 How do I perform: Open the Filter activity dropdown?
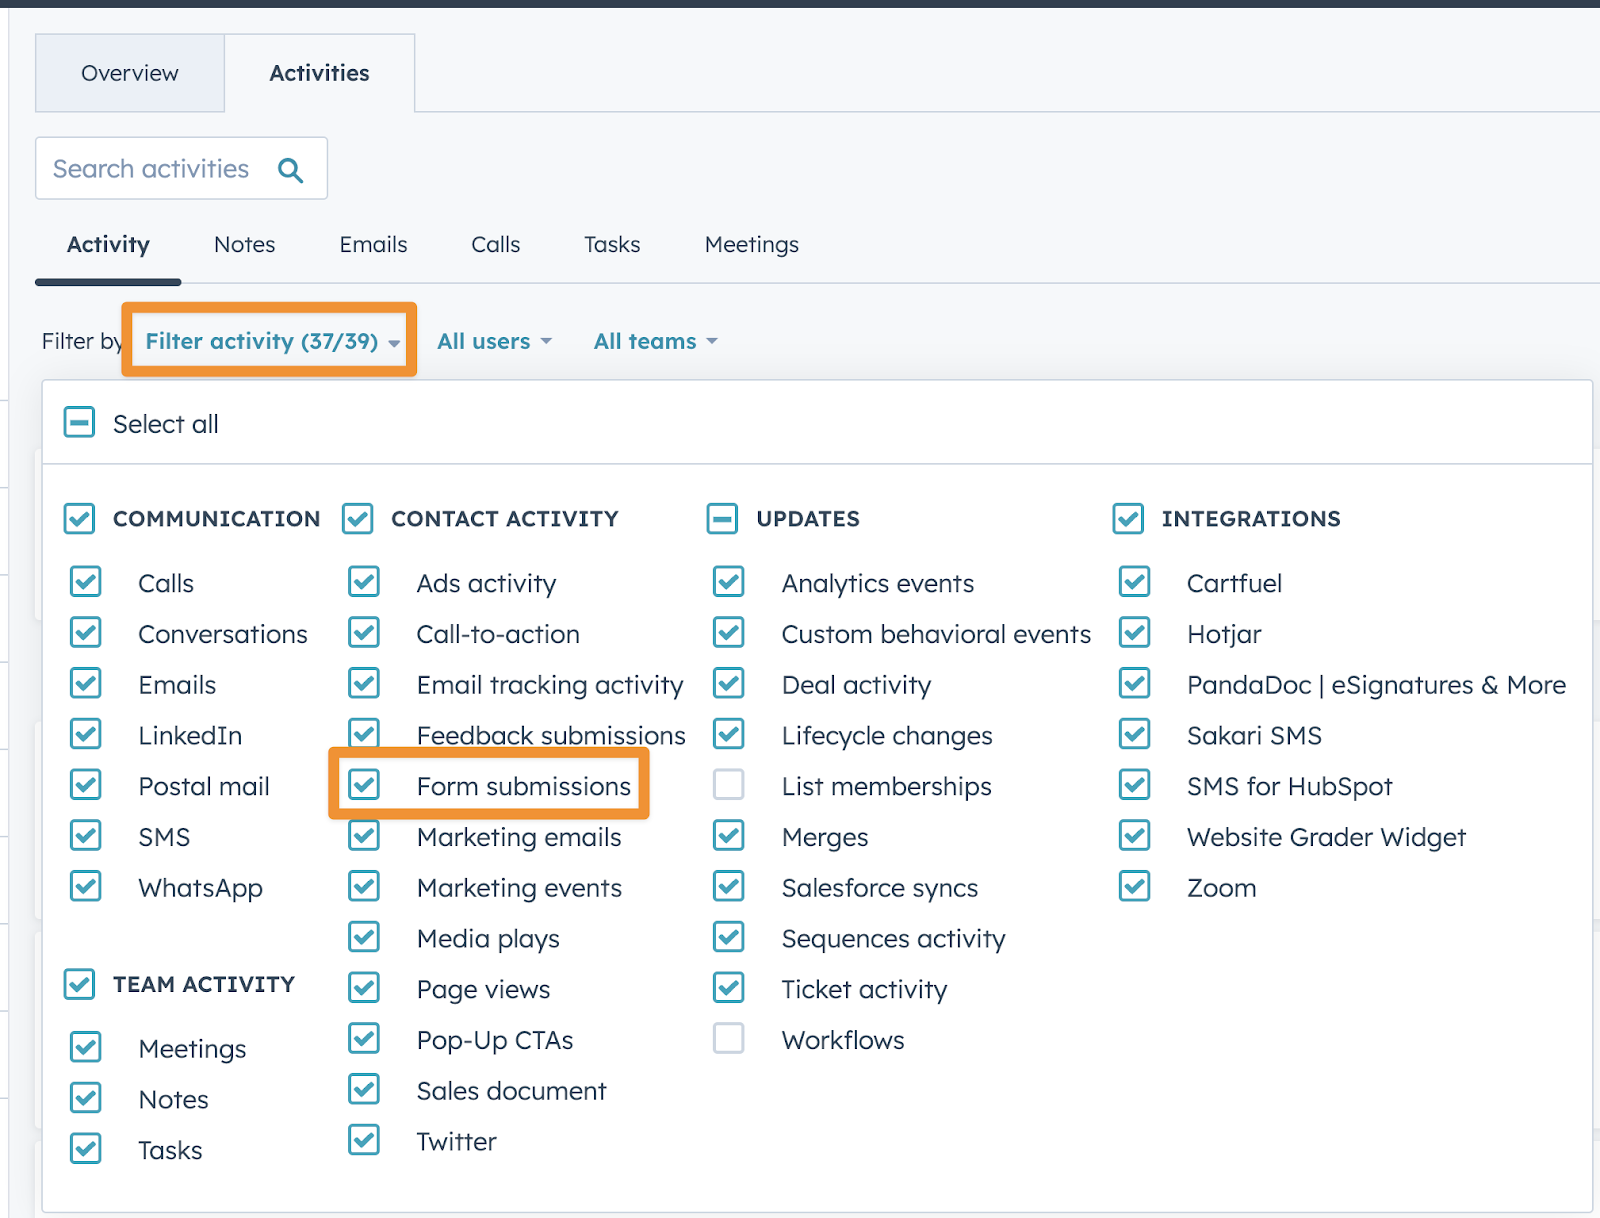click(271, 342)
